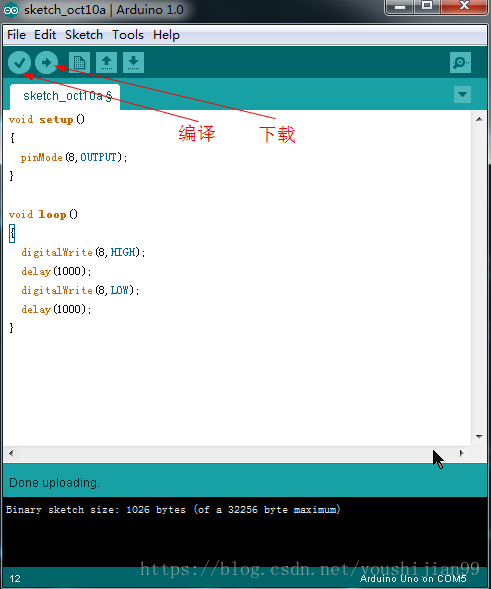Open the Serial Monitor magnifier icon
The width and height of the screenshot is (491, 589).
[x=460, y=62]
